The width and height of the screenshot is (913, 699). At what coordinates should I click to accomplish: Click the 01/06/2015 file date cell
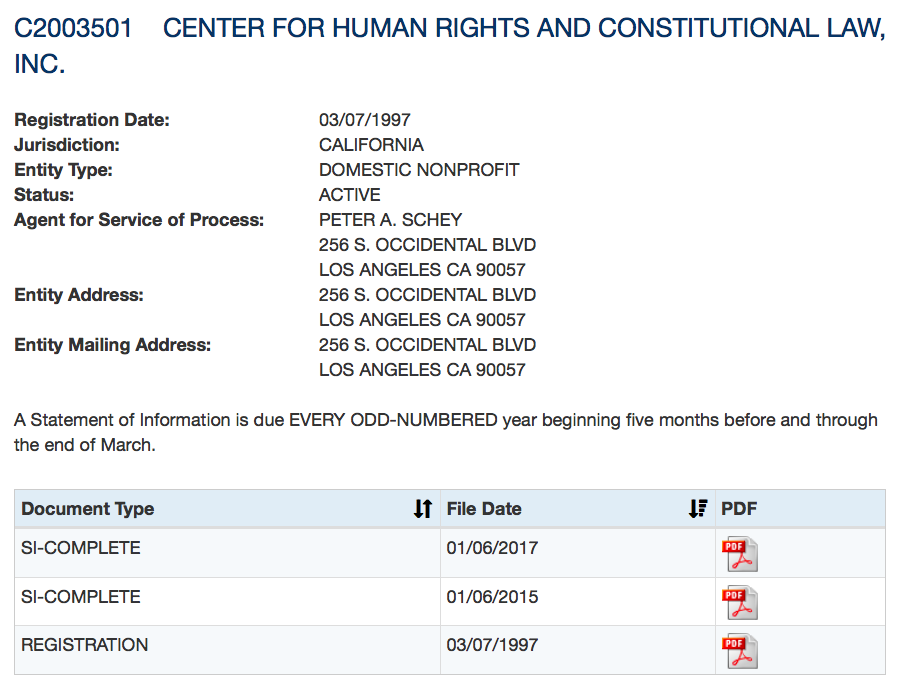[x=492, y=597]
